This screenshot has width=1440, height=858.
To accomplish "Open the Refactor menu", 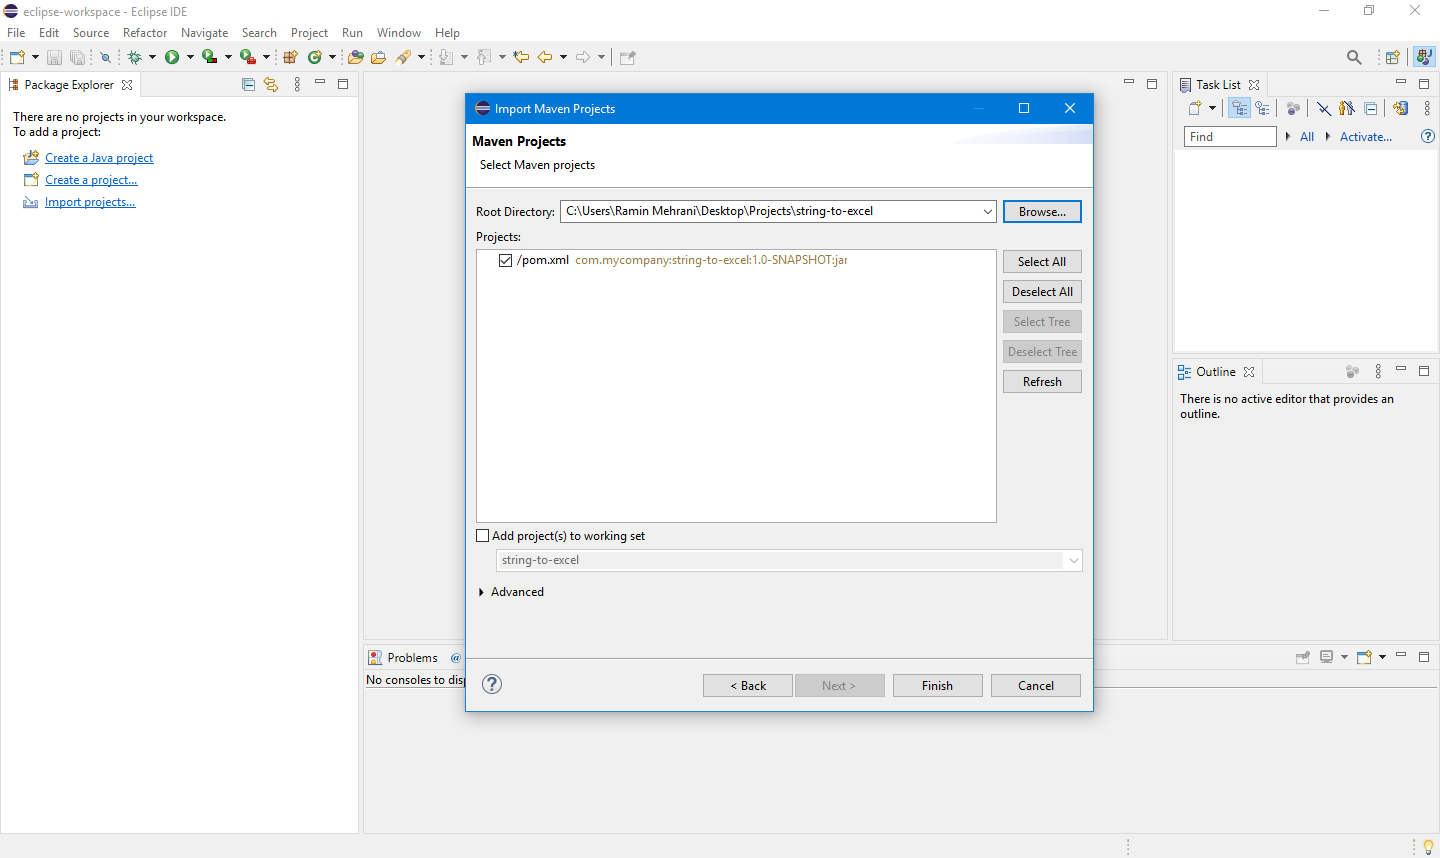I will click(x=145, y=33).
